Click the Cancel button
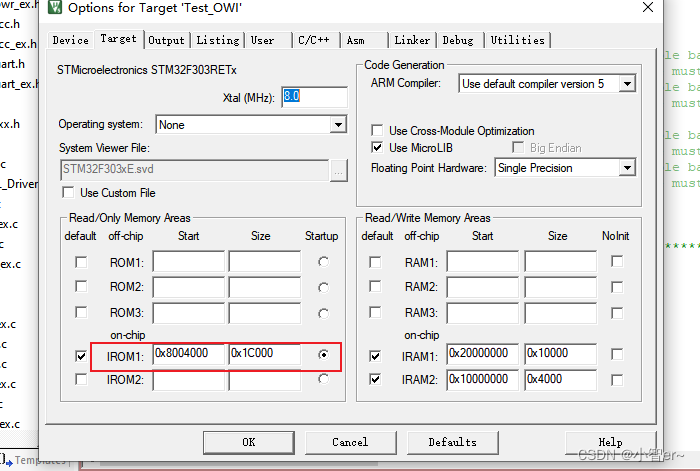This screenshot has width=700, height=471. click(x=350, y=442)
